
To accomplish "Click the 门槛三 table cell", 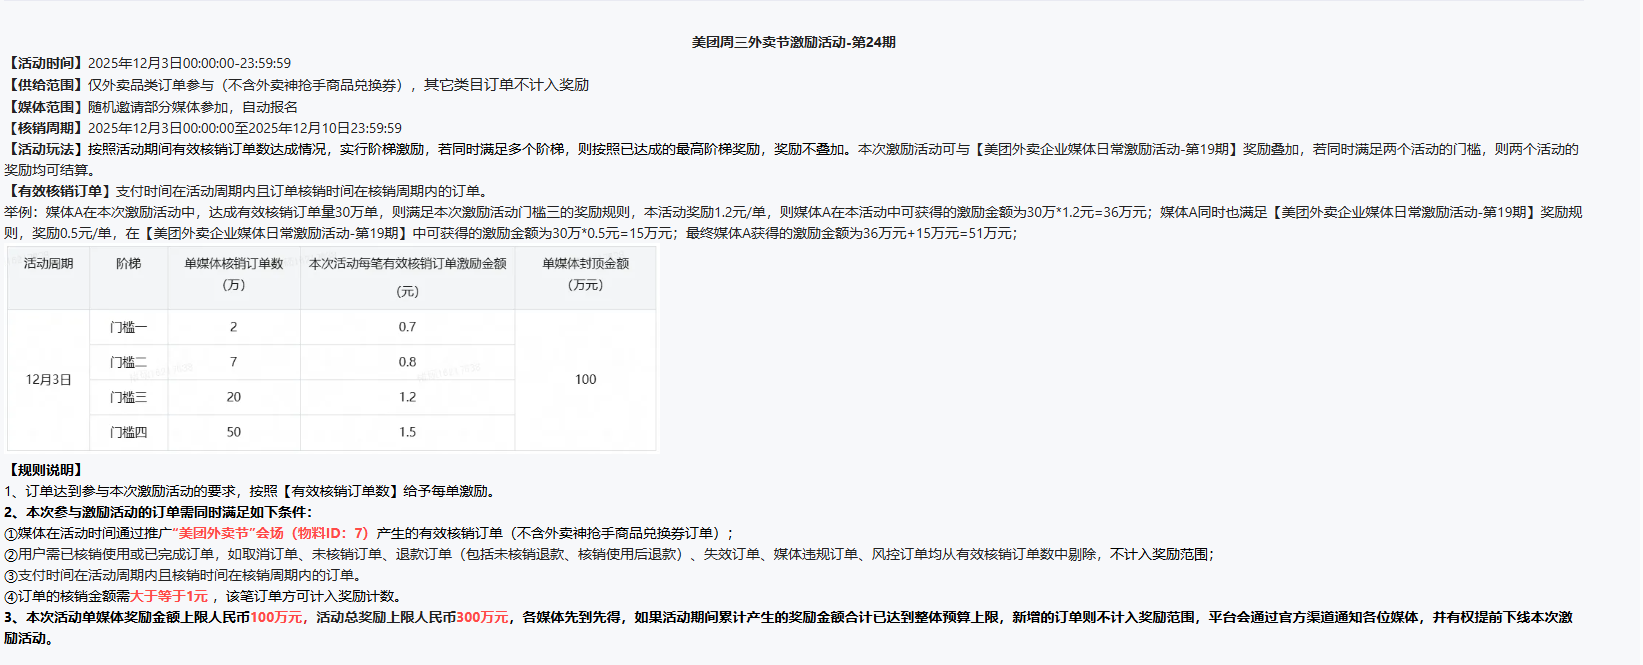I will pyautogui.click(x=128, y=397).
